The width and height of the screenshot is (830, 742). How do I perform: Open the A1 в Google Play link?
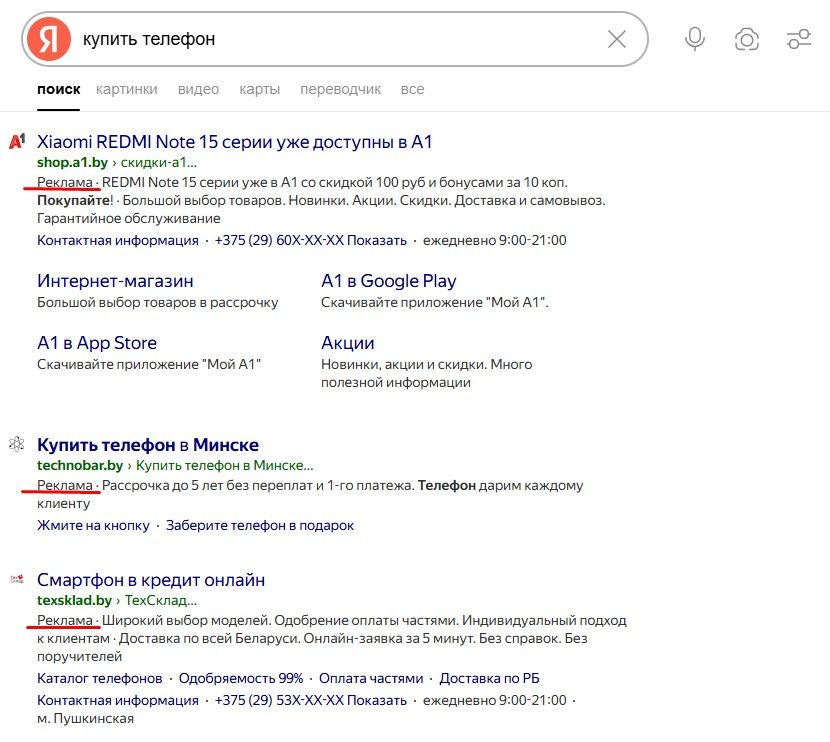click(388, 281)
